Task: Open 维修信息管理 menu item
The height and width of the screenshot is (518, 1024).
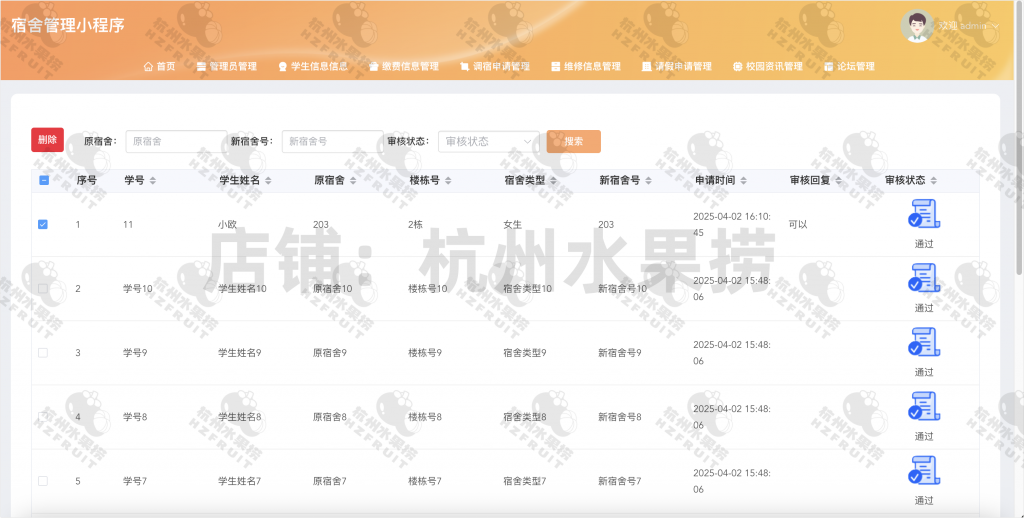Action: point(586,67)
